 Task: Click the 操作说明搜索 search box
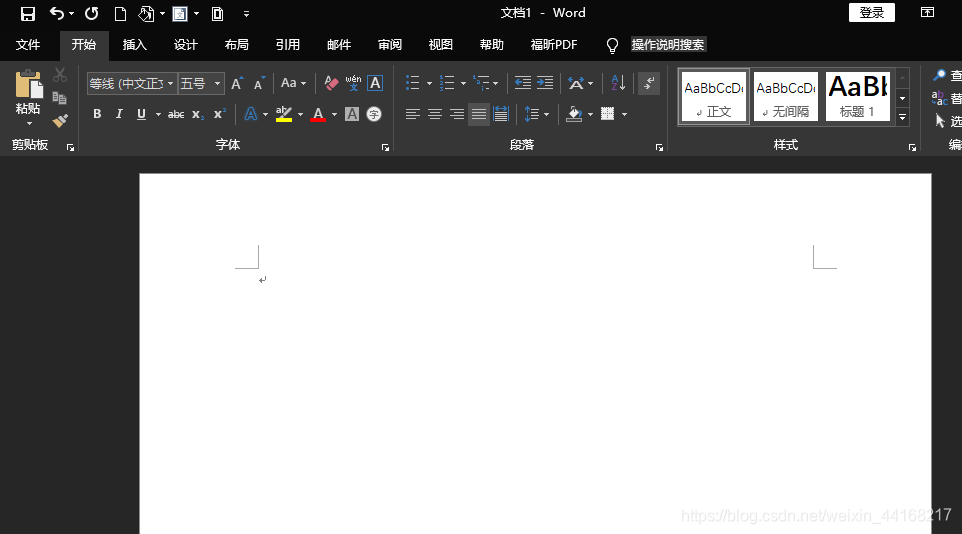(668, 45)
